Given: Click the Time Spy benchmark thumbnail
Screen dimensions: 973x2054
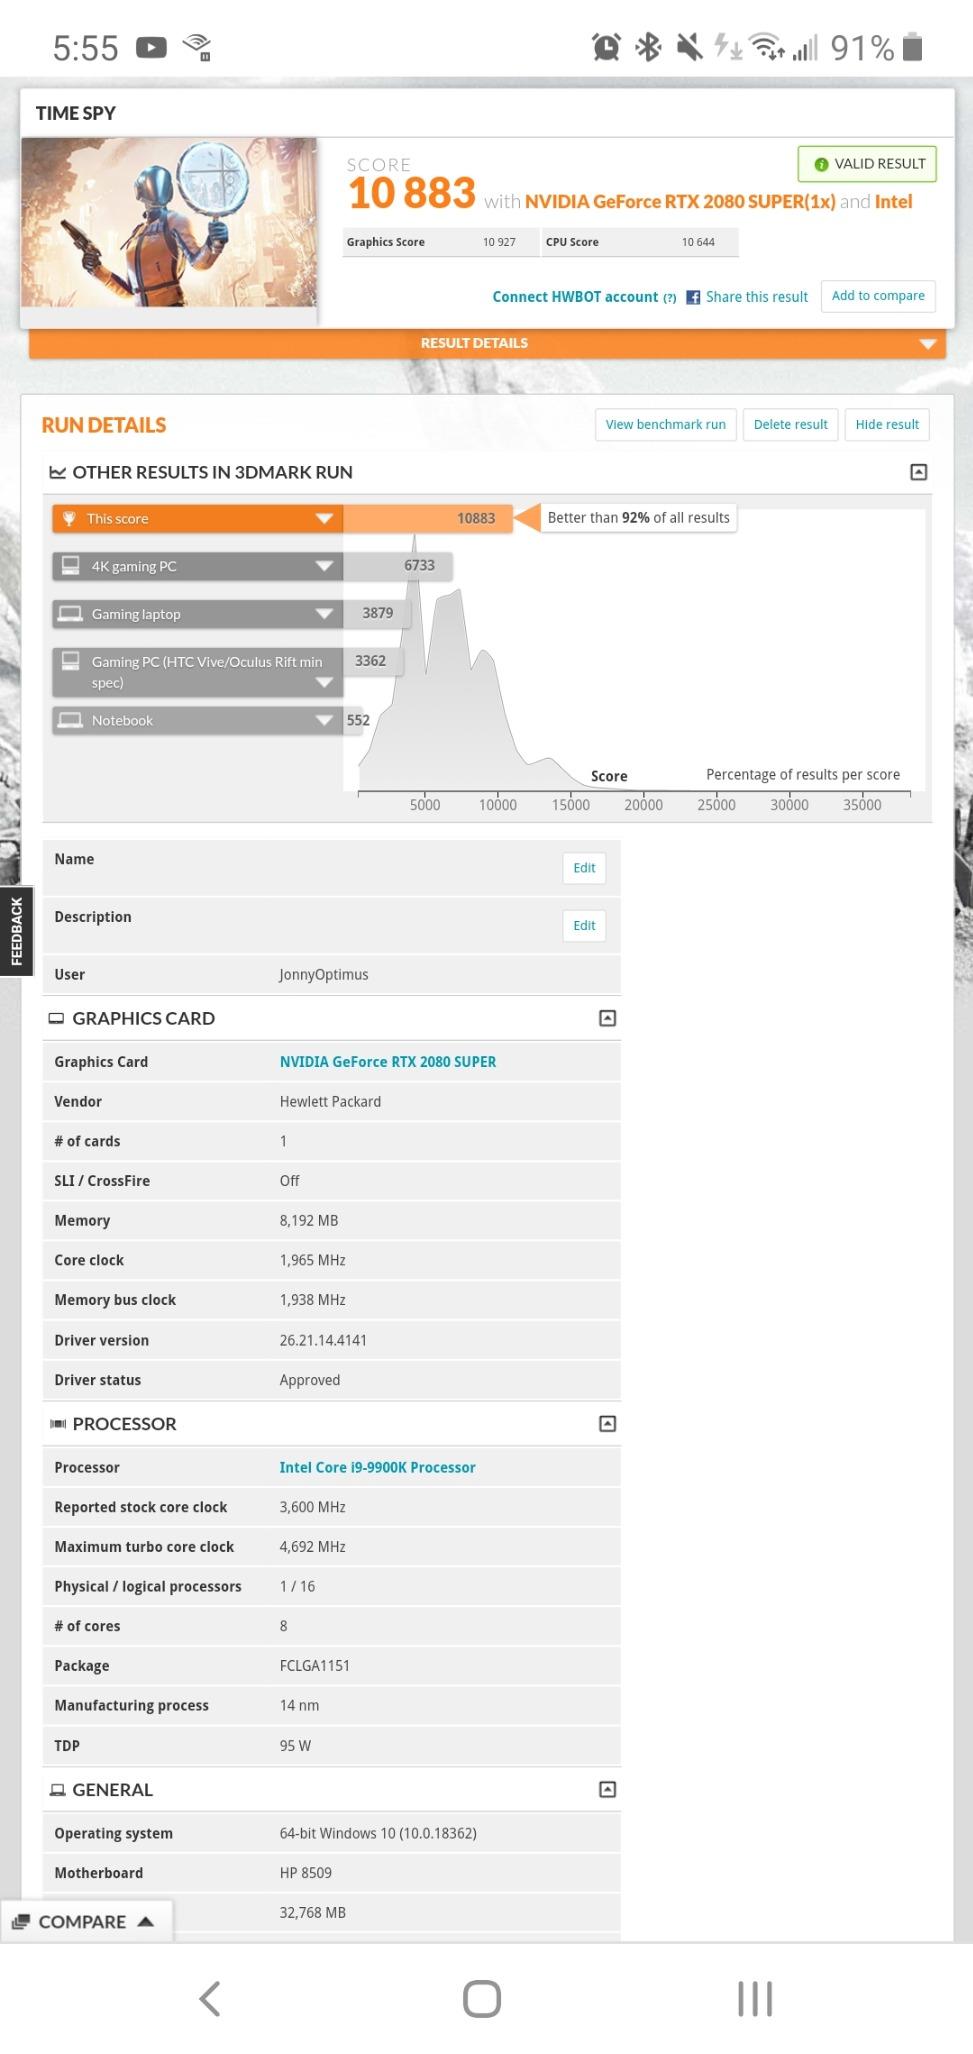Looking at the screenshot, I should point(169,222).
